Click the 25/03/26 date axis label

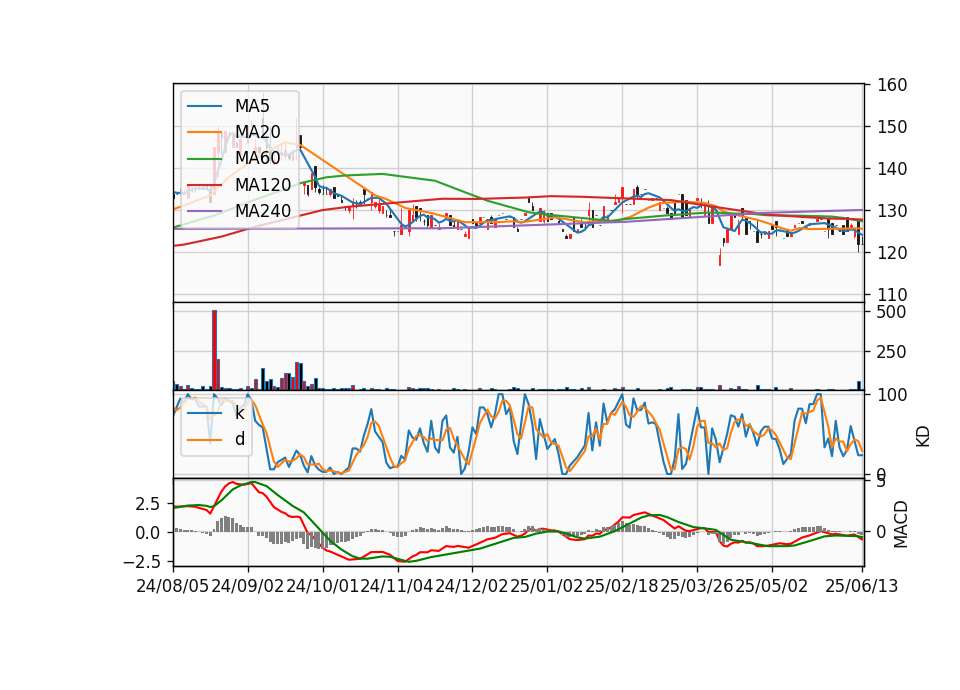click(696, 586)
